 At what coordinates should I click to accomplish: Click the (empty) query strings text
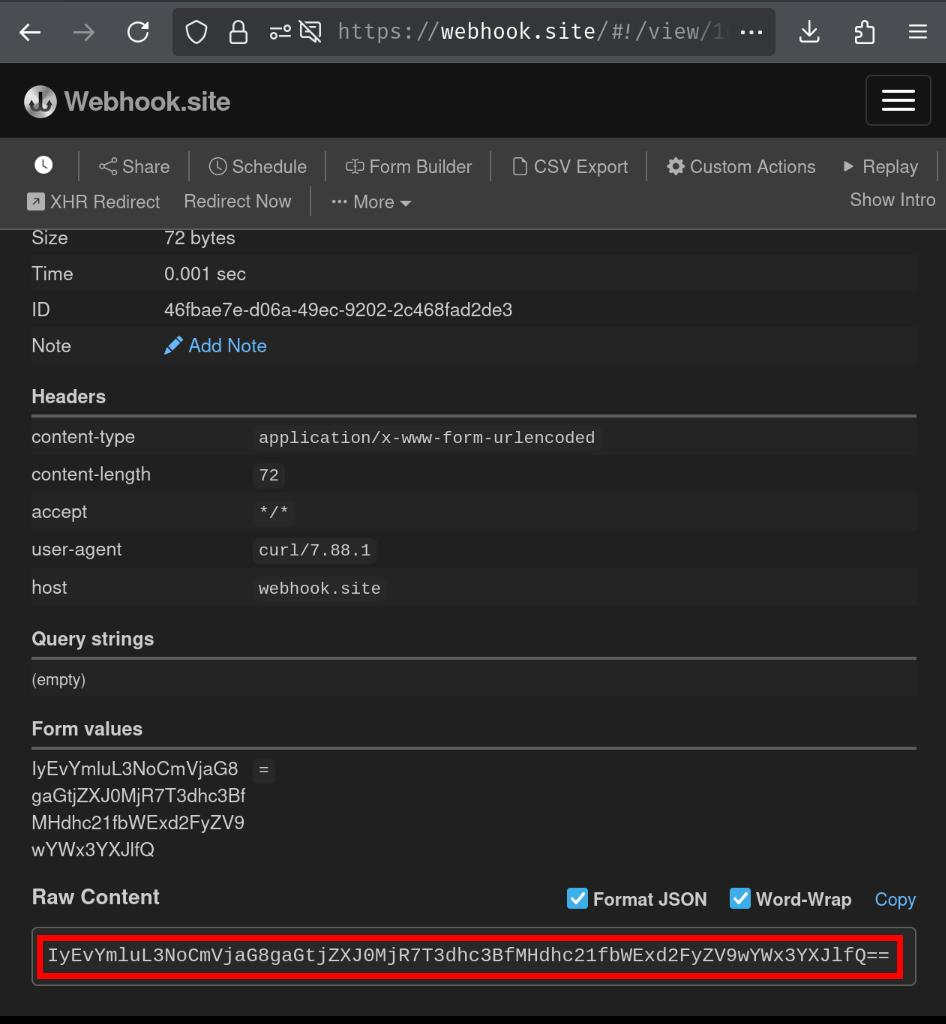pos(59,679)
